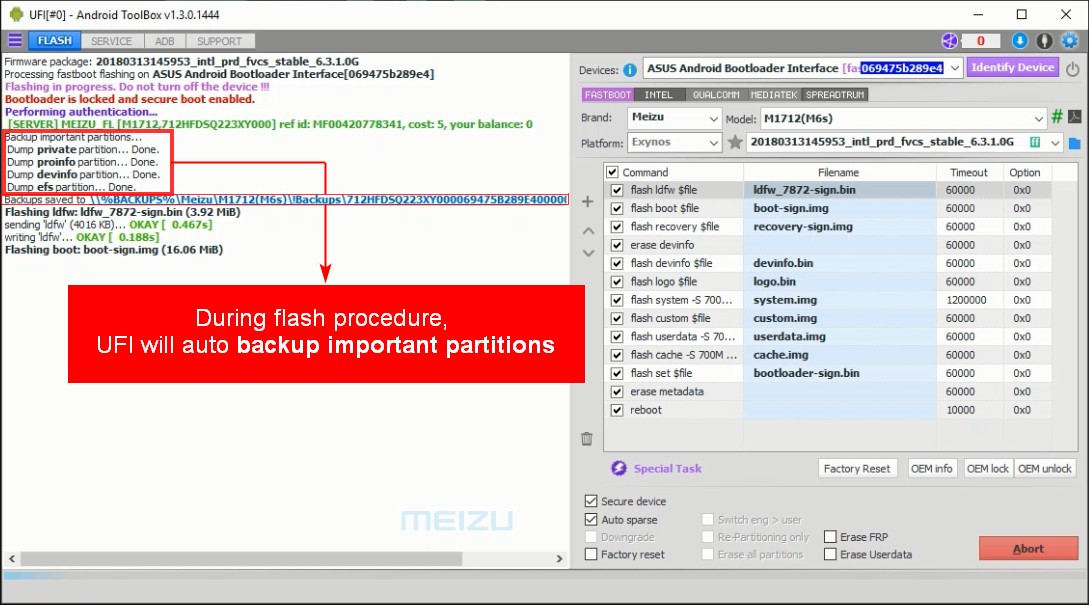This screenshot has height=605, width=1089.
Task: Select the QUALCOMM mode tab
Action: (x=716, y=94)
